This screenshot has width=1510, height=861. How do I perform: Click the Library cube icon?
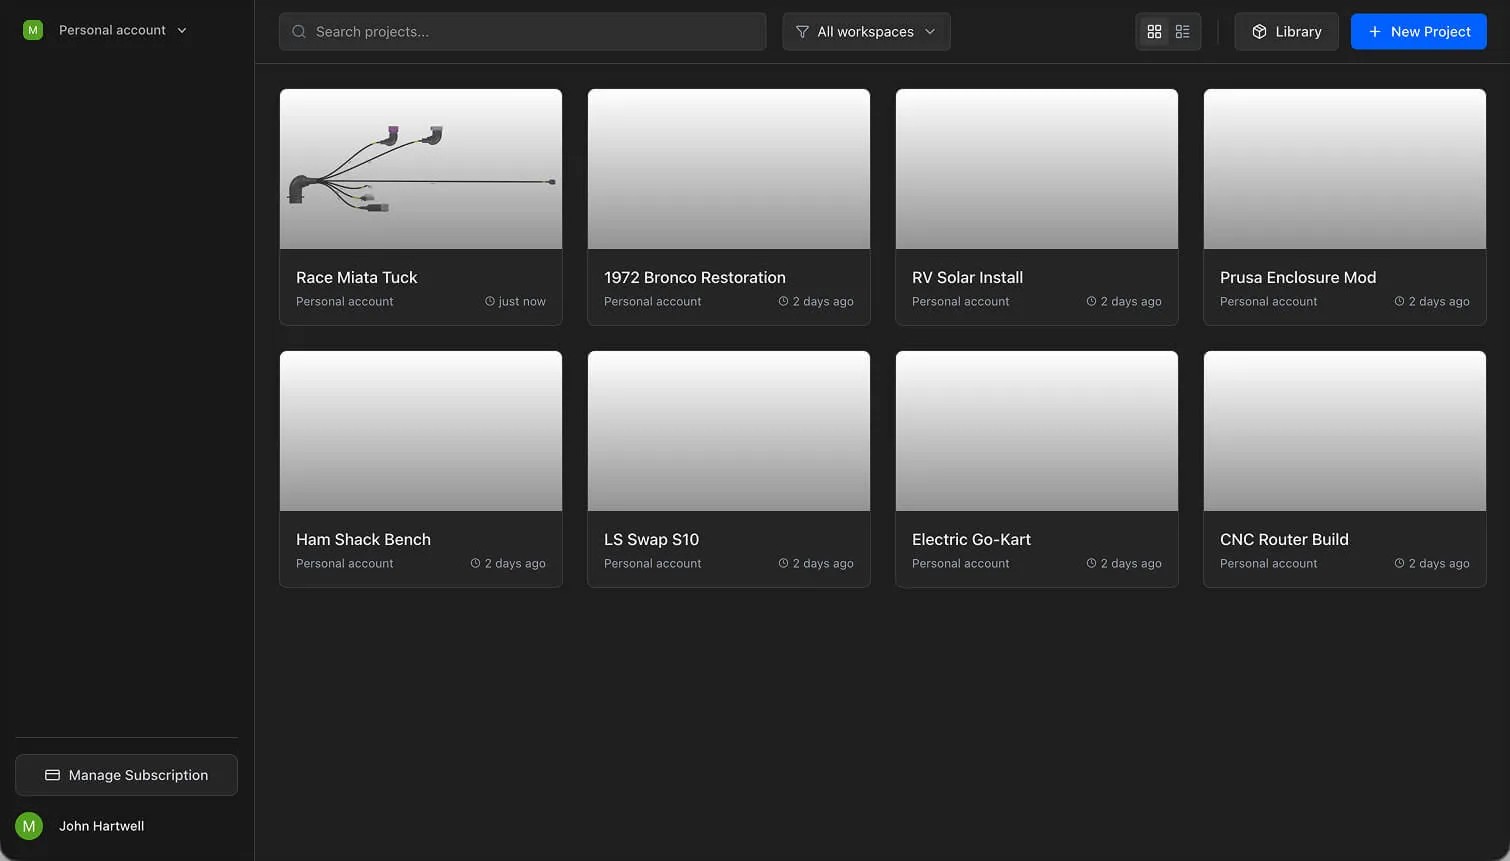coord(1259,31)
